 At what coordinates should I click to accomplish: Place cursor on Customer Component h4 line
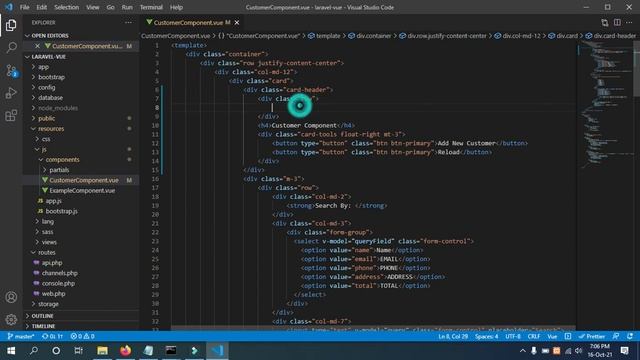pos(306,125)
